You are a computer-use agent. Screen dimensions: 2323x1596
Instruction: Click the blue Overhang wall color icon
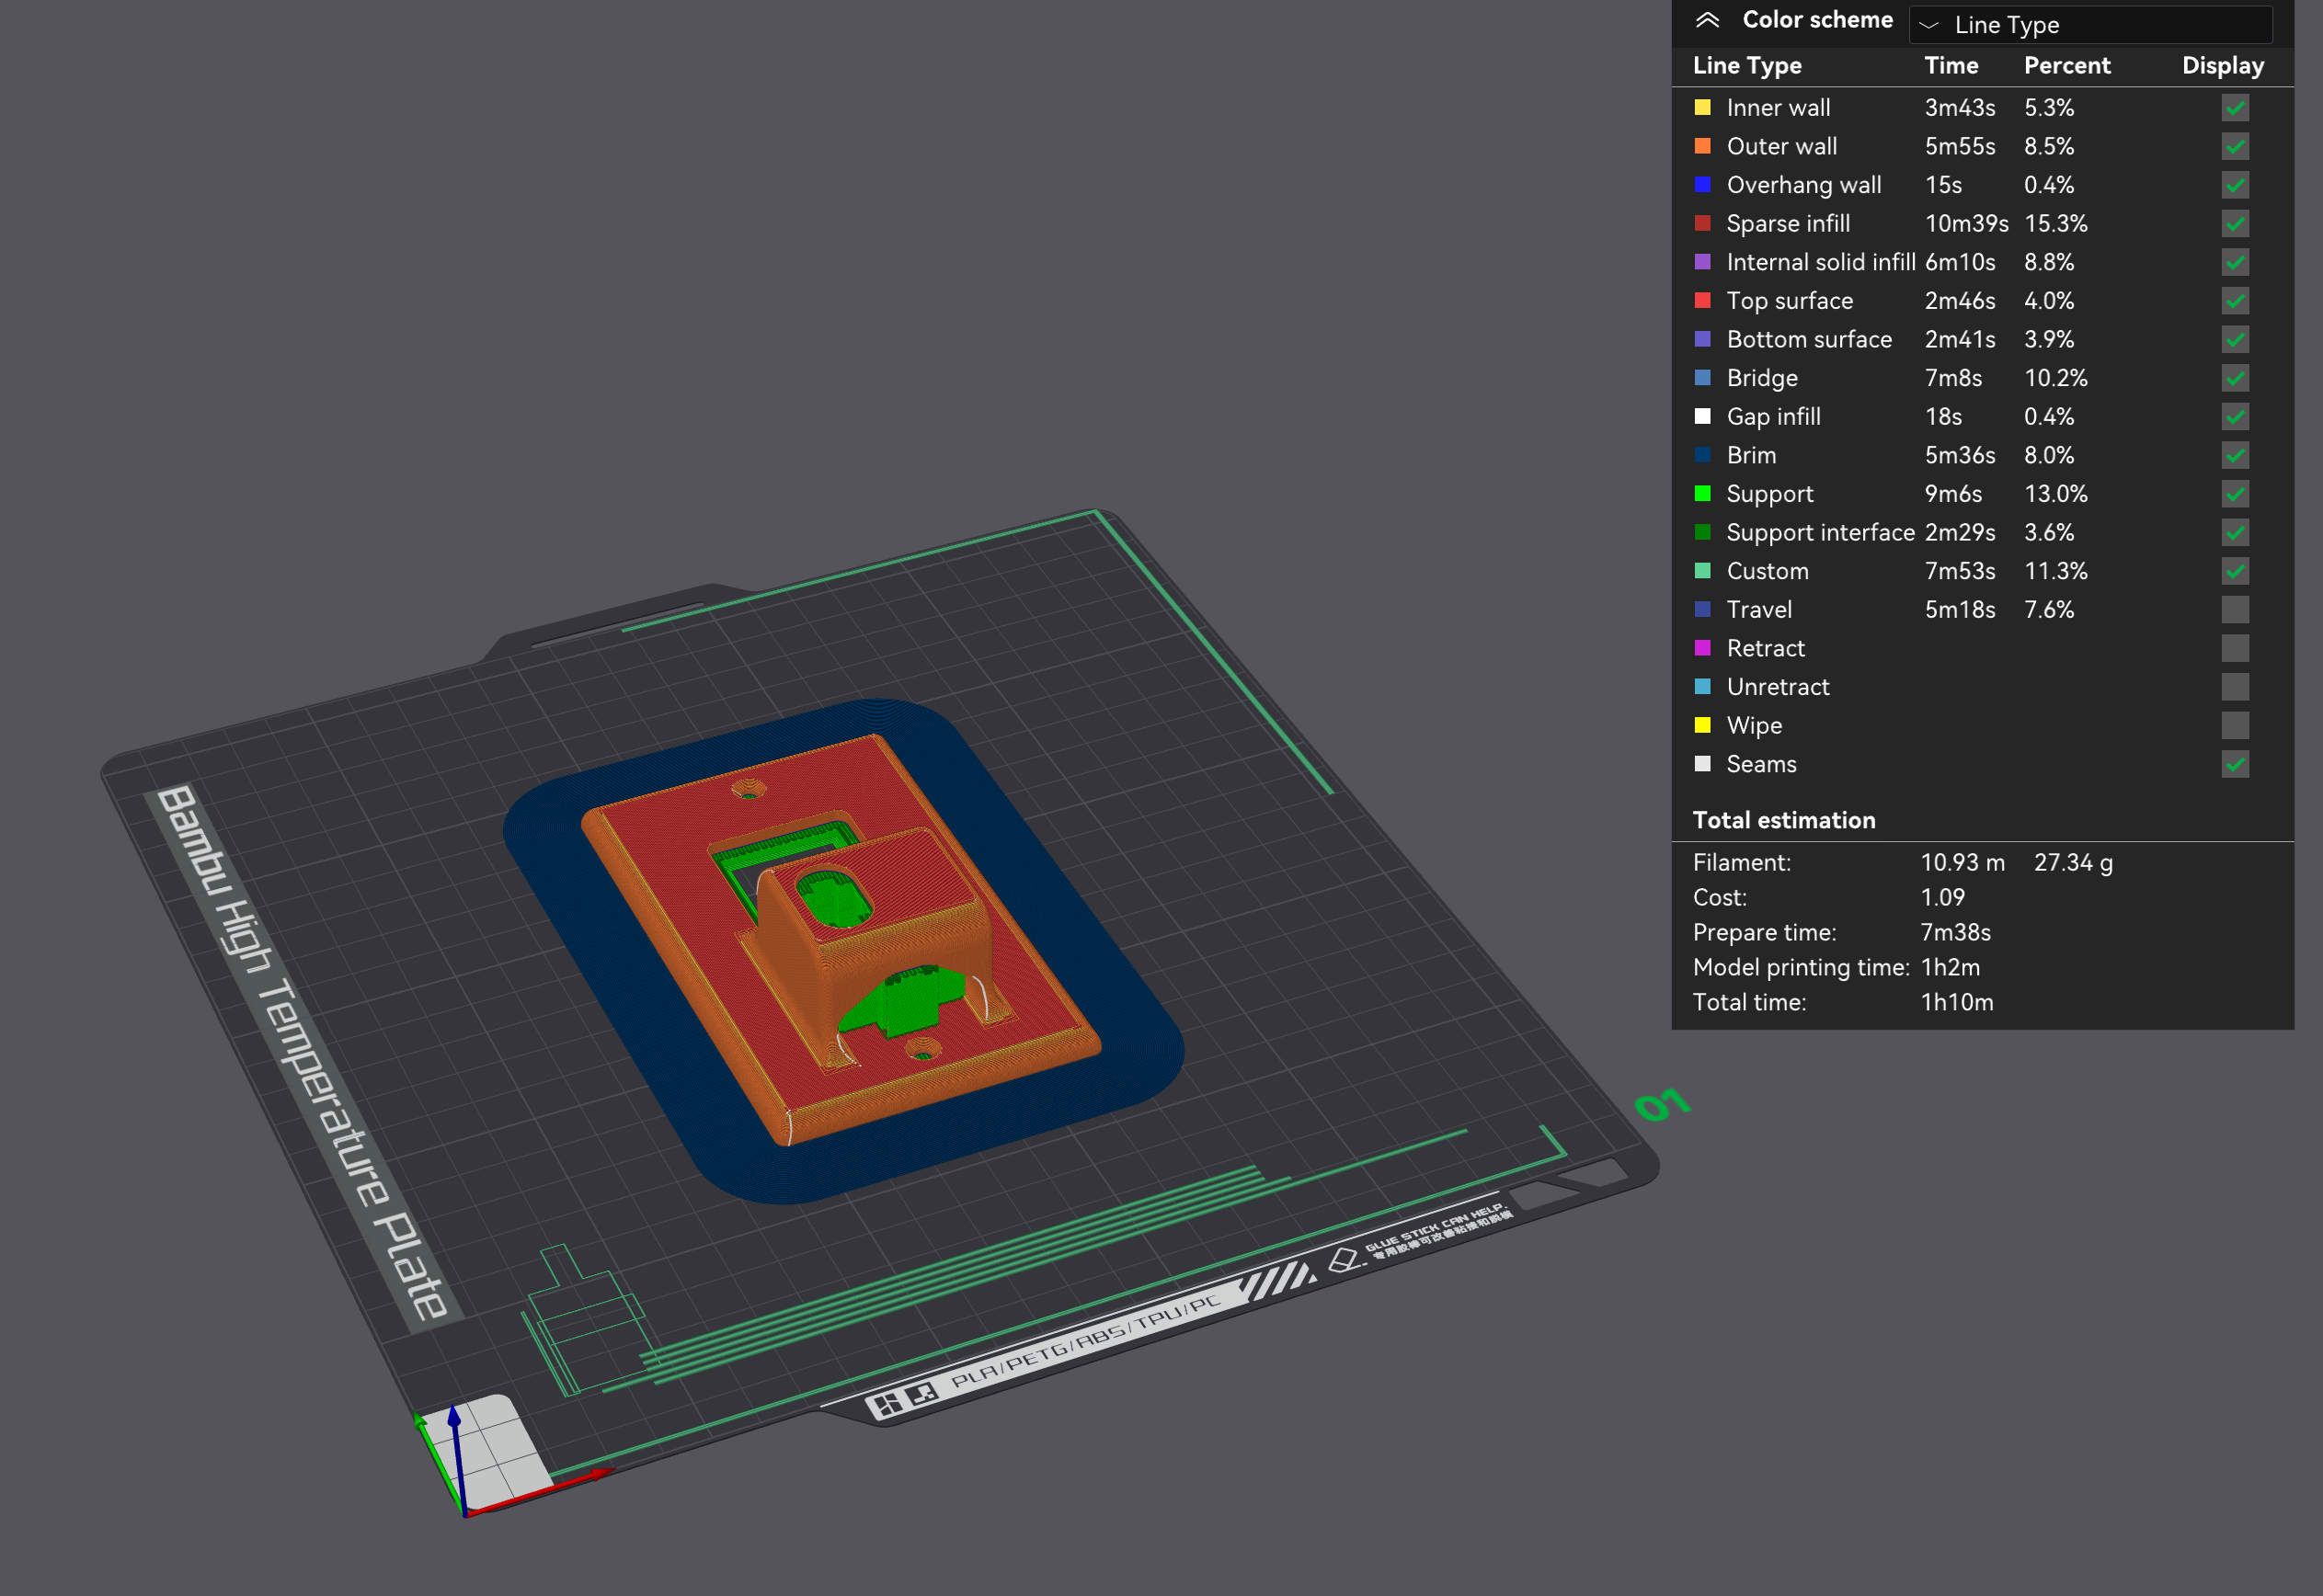point(1702,185)
